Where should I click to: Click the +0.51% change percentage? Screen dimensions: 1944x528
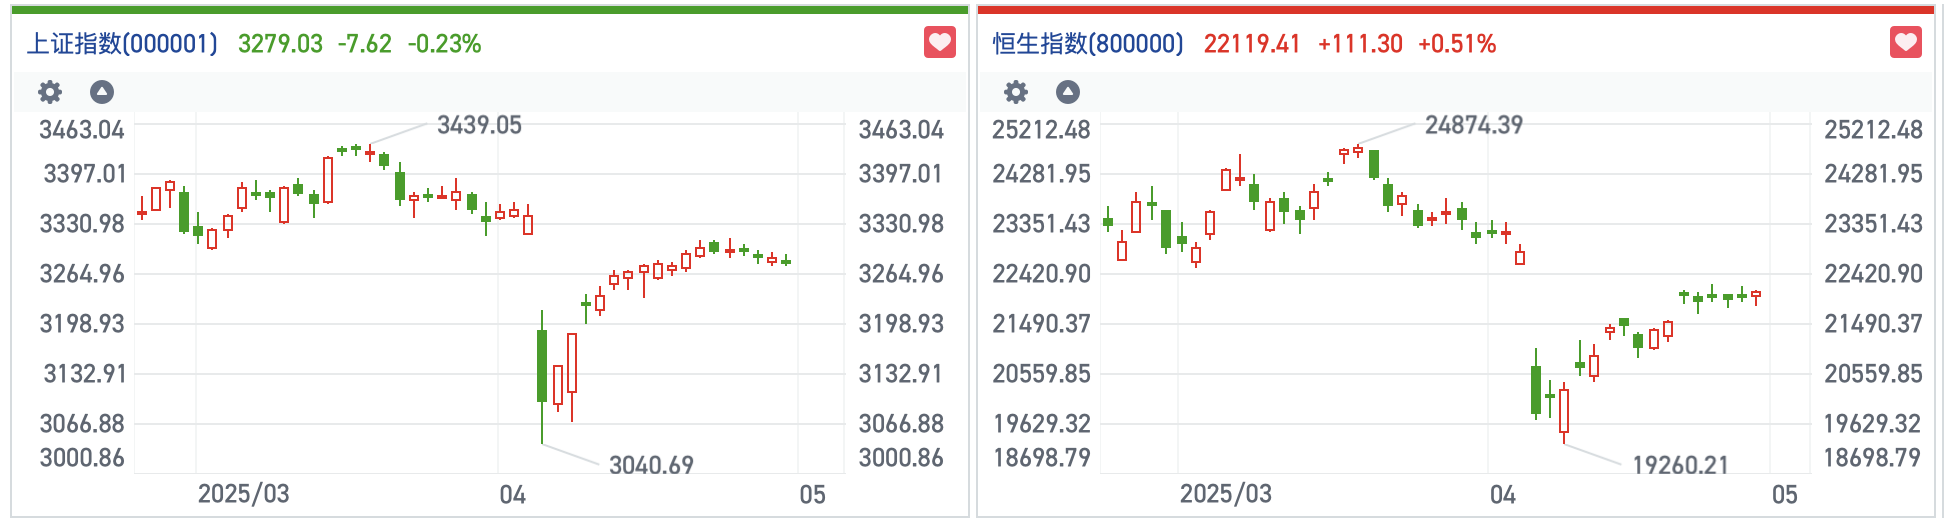click(x=1457, y=44)
